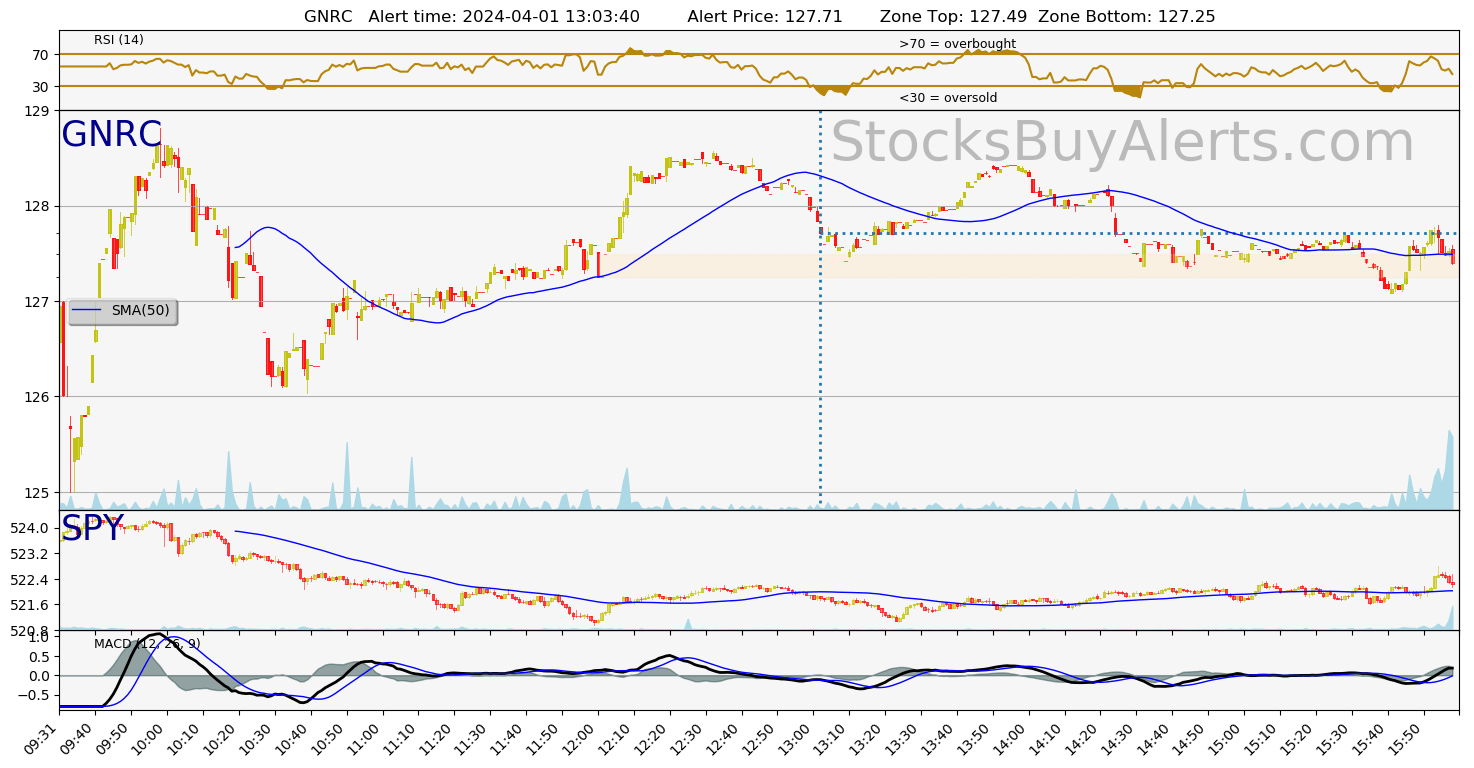Click the horizontal dotted alert-price line
The width and height of the screenshot is (1474, 768).
[x=1138, y=233]
